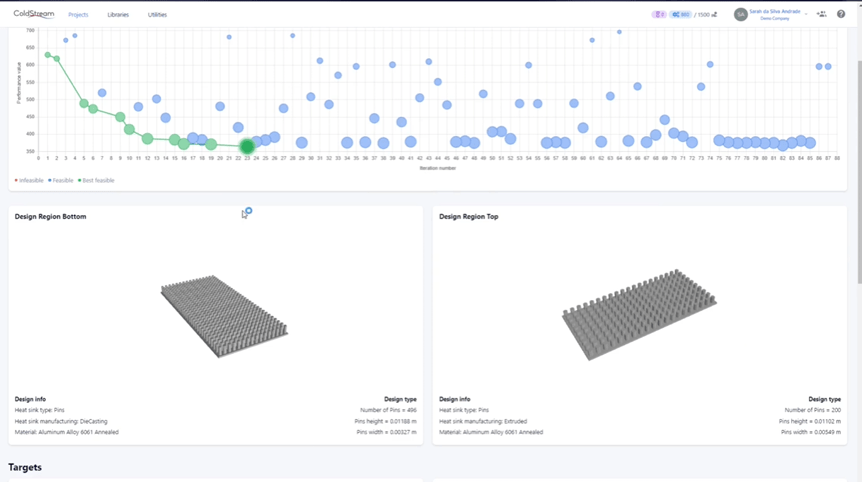This screenshot has width=862, height=482.
Task: Click the SA user avatar
Action: pos(741,14)
